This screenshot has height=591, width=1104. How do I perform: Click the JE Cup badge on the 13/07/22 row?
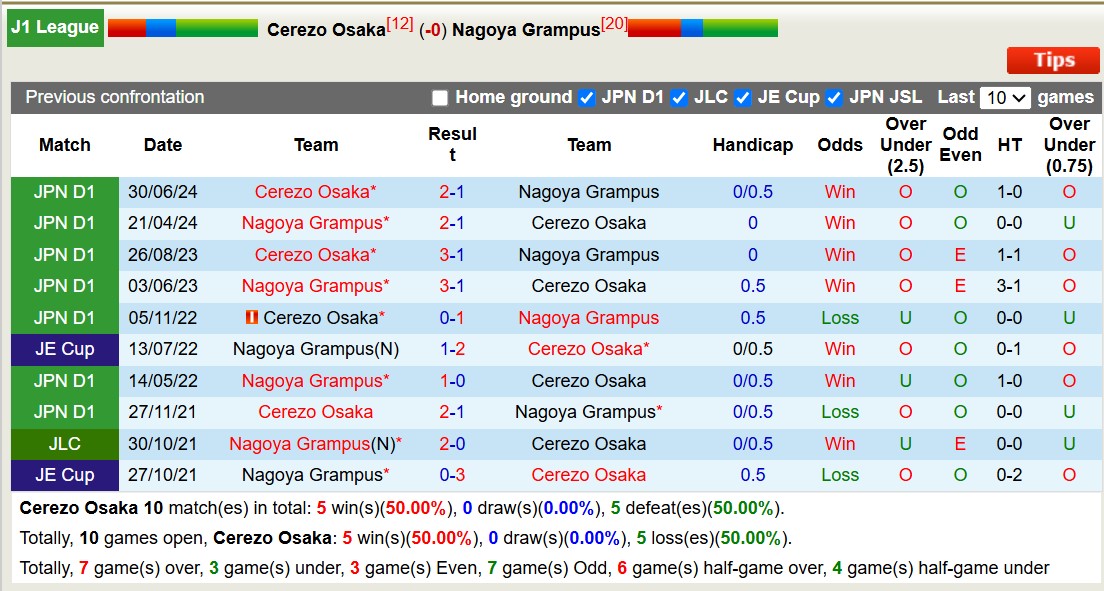click(x=64, y=349)
